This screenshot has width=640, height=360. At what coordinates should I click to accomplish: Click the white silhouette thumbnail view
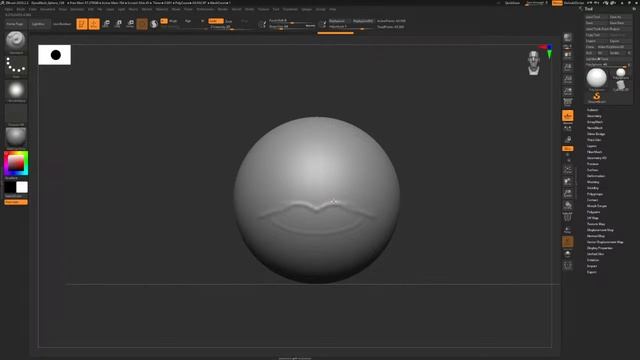click(54, 55)
